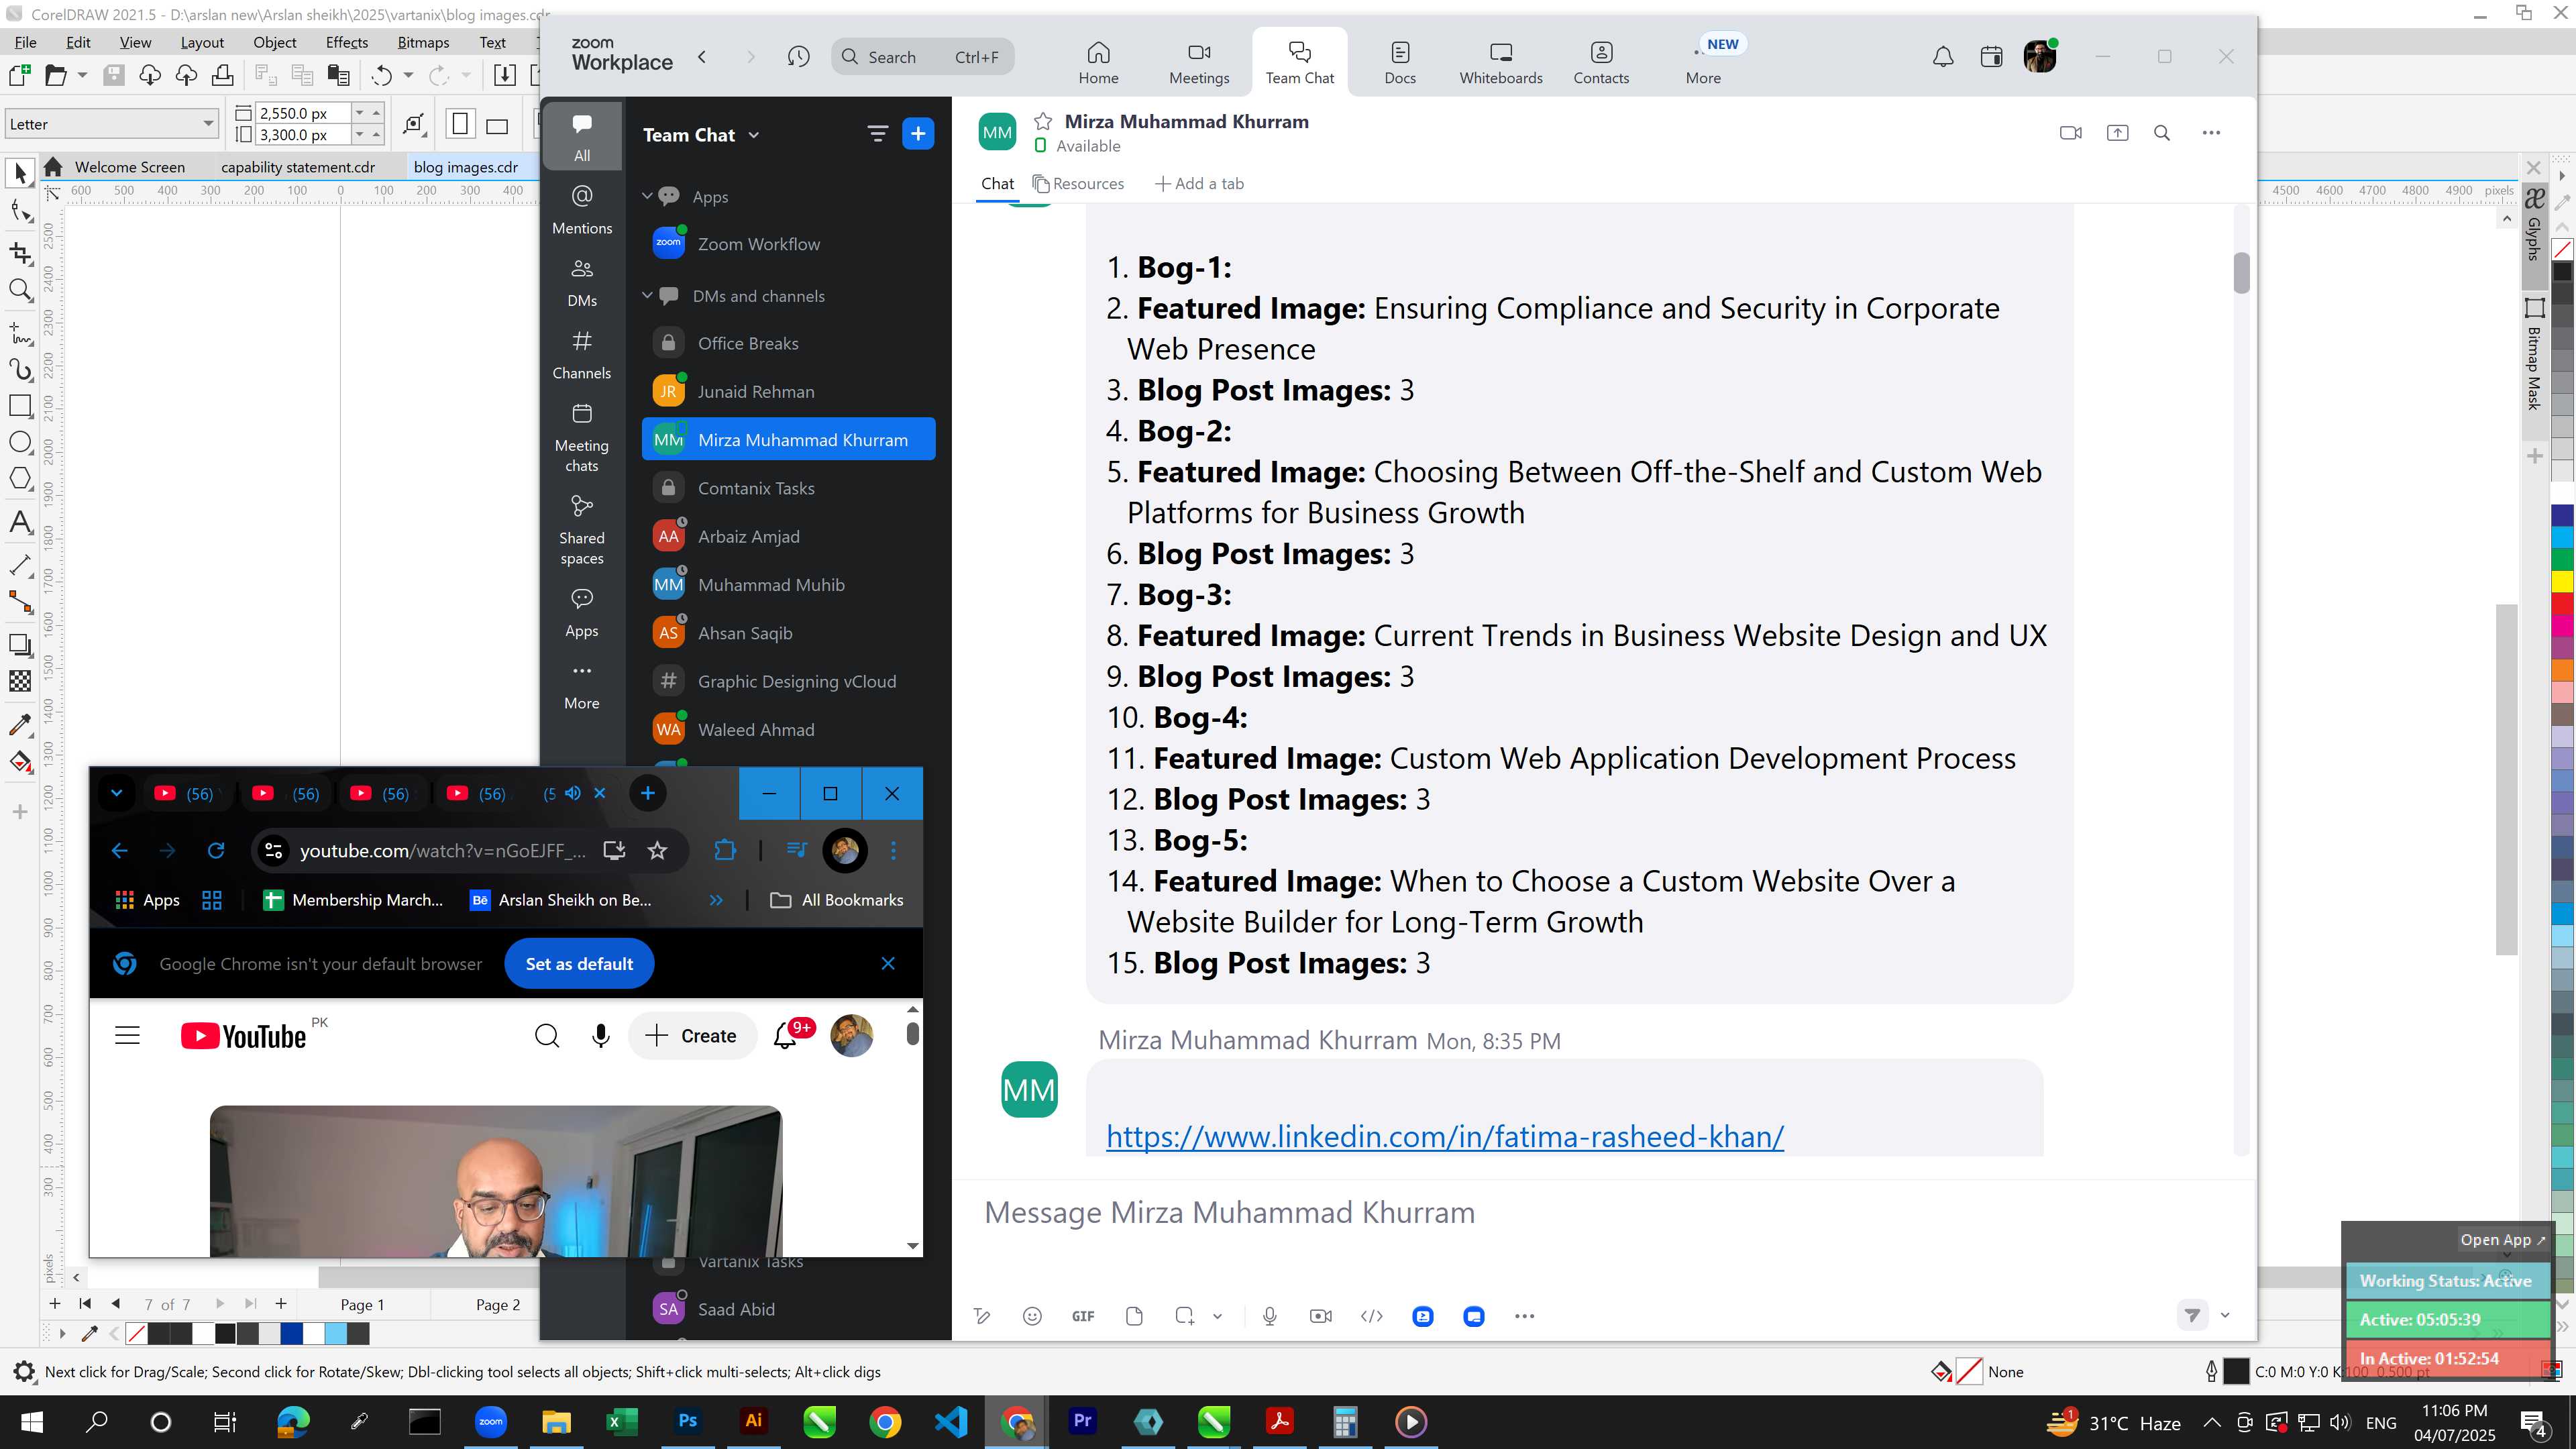Go to the Meetings tab in Zoom
2576x1449 pixels.
[1199, 63]
